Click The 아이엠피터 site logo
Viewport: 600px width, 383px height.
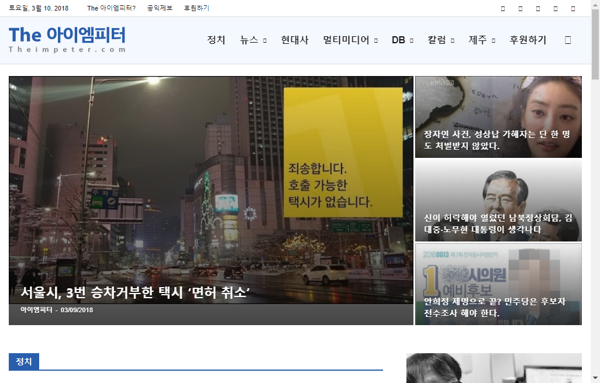[x=67, y=39]
